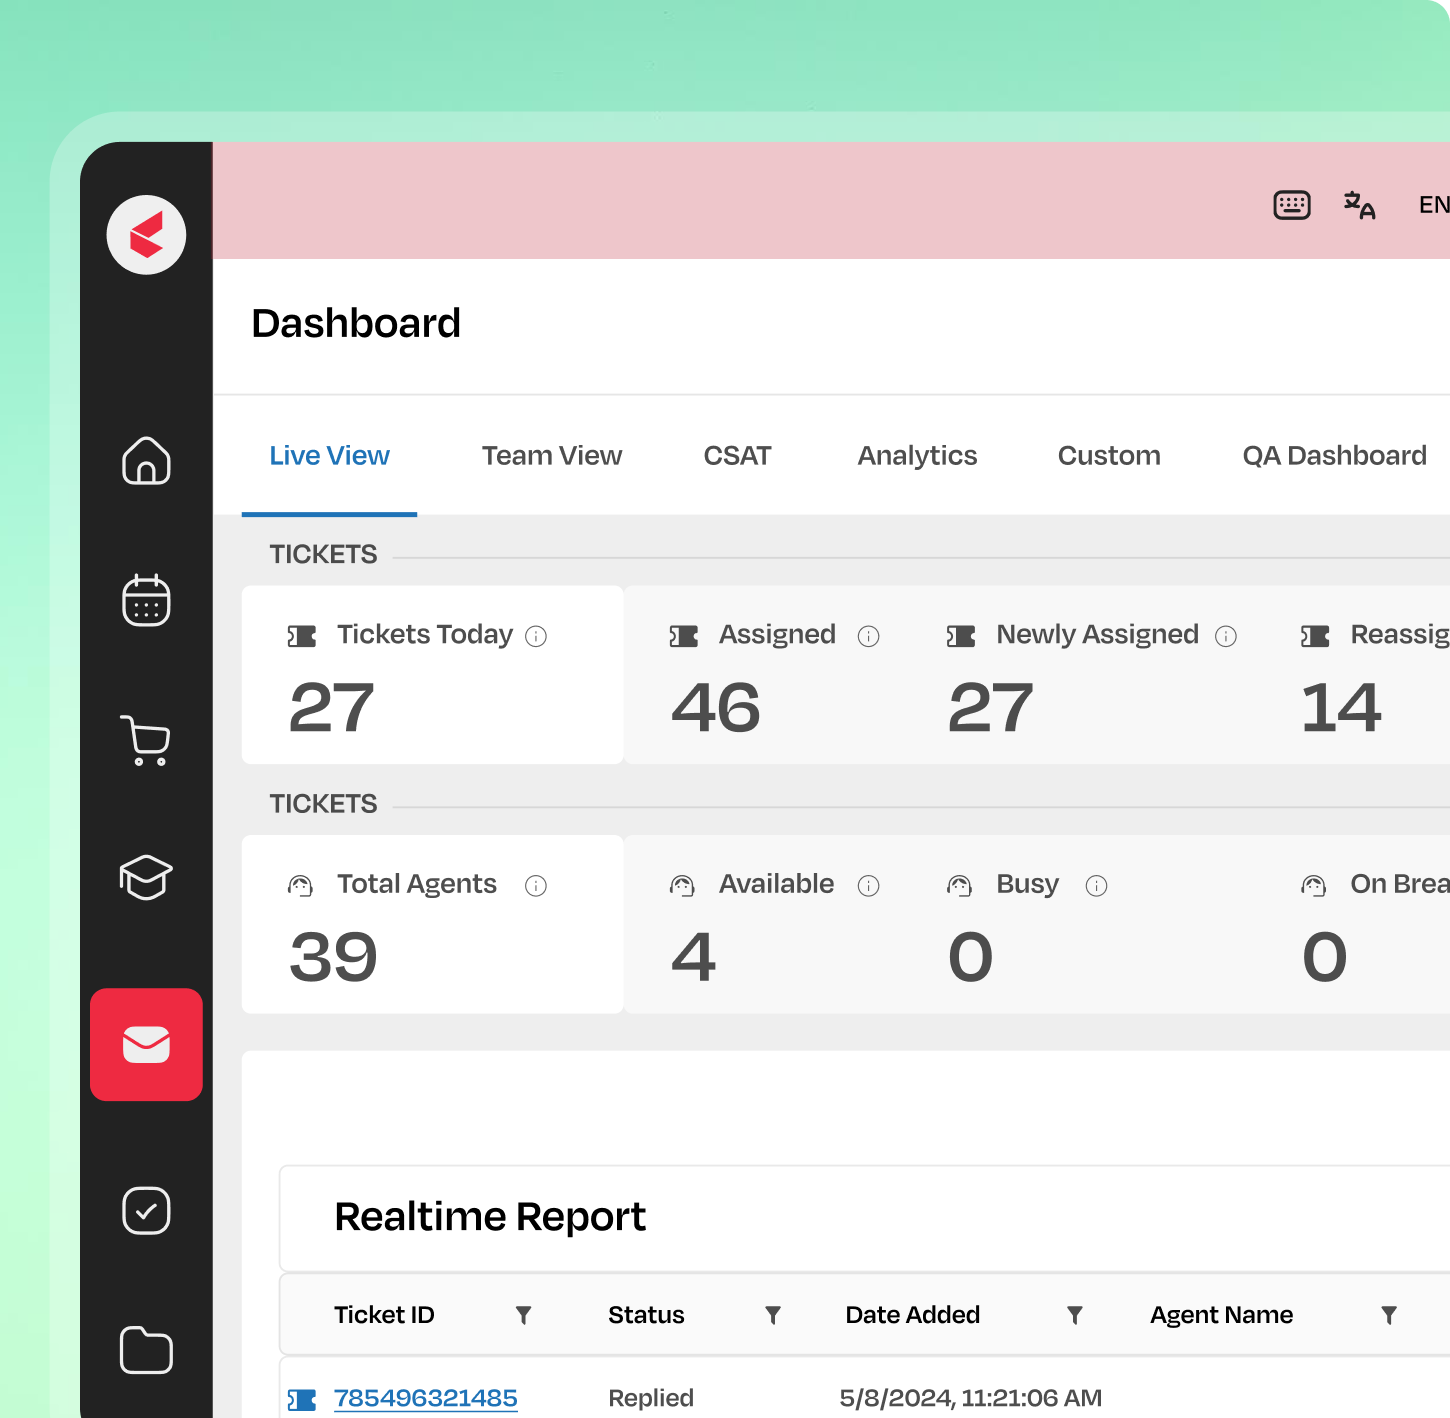The width and height of the screenshot is (1450, 1418).
Task: Switch to the Custom tab
Action: click(1109, 456)
